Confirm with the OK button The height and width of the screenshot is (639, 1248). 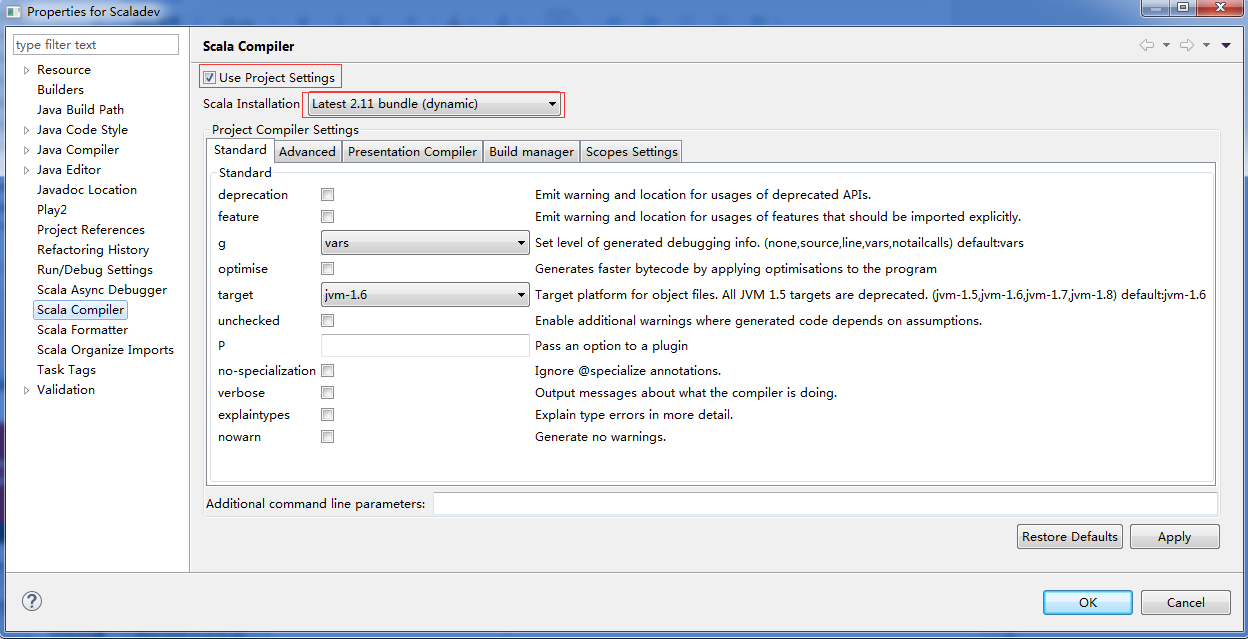tap(1088, 602)
